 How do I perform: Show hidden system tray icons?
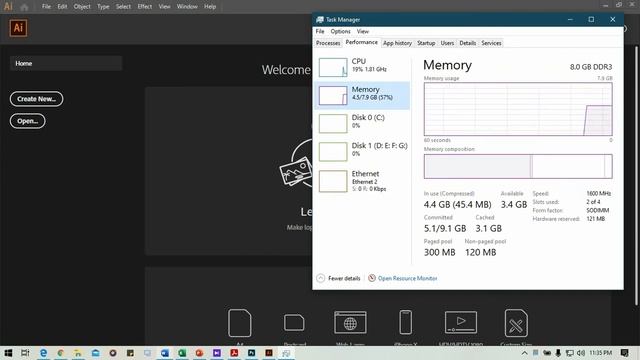[x=524, y=353]
